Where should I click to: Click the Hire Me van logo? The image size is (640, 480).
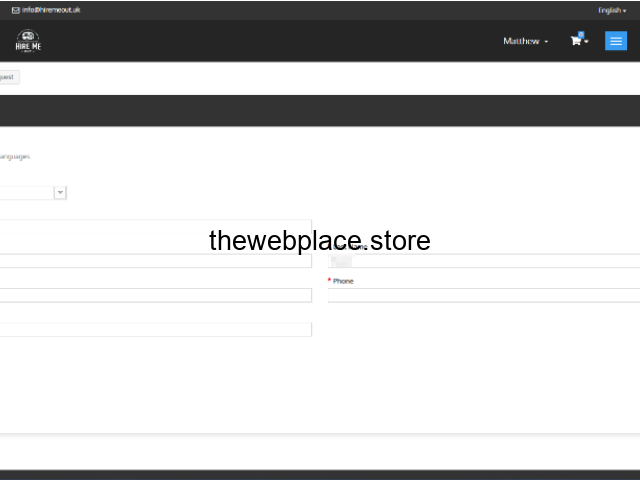pos(28,41)
